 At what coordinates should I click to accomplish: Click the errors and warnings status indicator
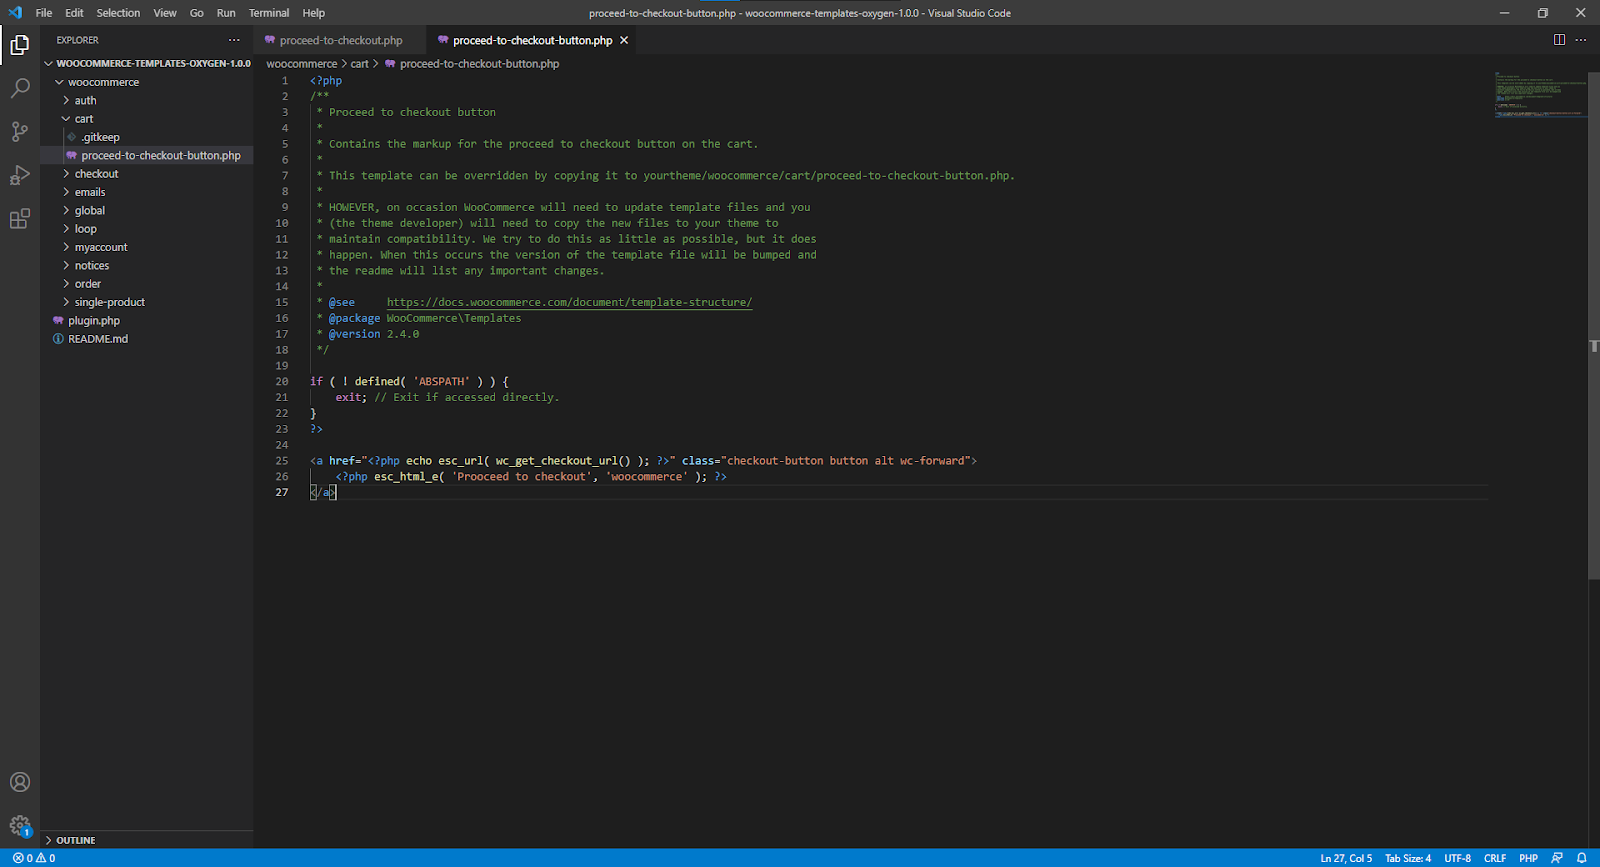tap(34, 858)
